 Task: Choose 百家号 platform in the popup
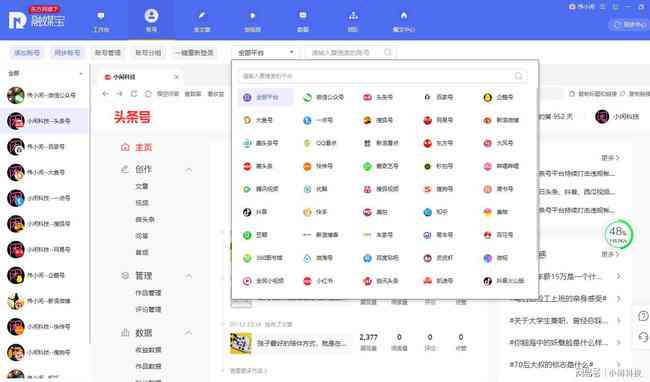pyautogui.click(x=439, y=97)
